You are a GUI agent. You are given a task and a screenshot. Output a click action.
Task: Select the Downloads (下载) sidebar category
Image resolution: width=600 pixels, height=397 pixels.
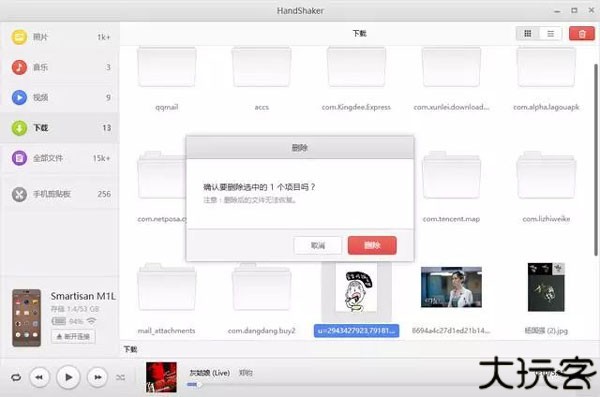(60, 128)
